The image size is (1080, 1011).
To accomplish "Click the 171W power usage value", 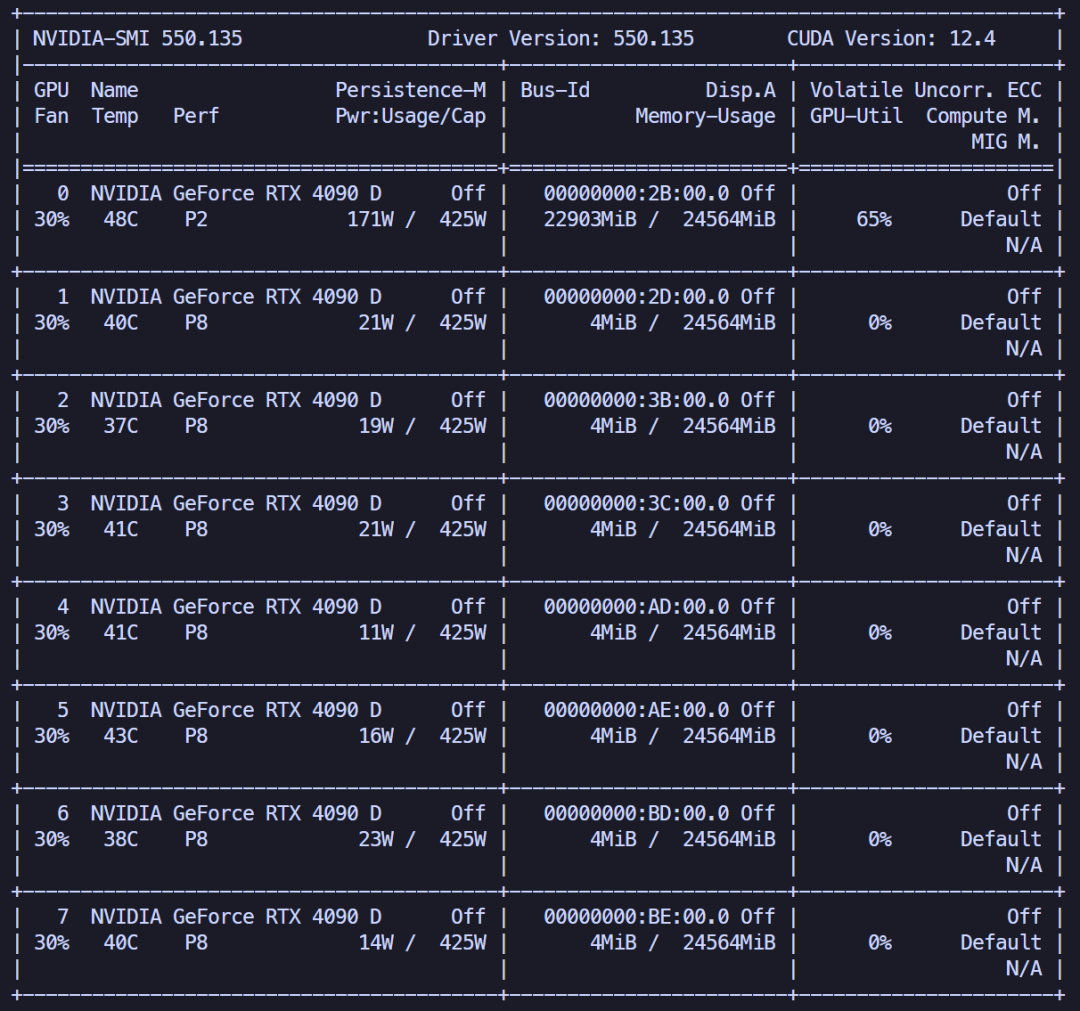I will coord(370,220).
